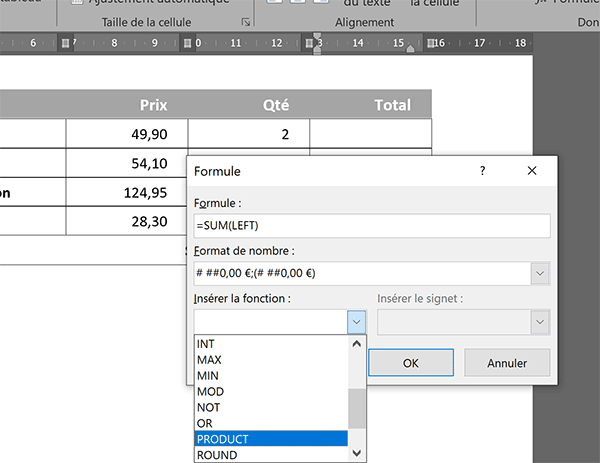Image resolution: width=600 pixels, height=463 pixels.
Task: Click the function list scrollbar thumb
Action: coord(357,409)
